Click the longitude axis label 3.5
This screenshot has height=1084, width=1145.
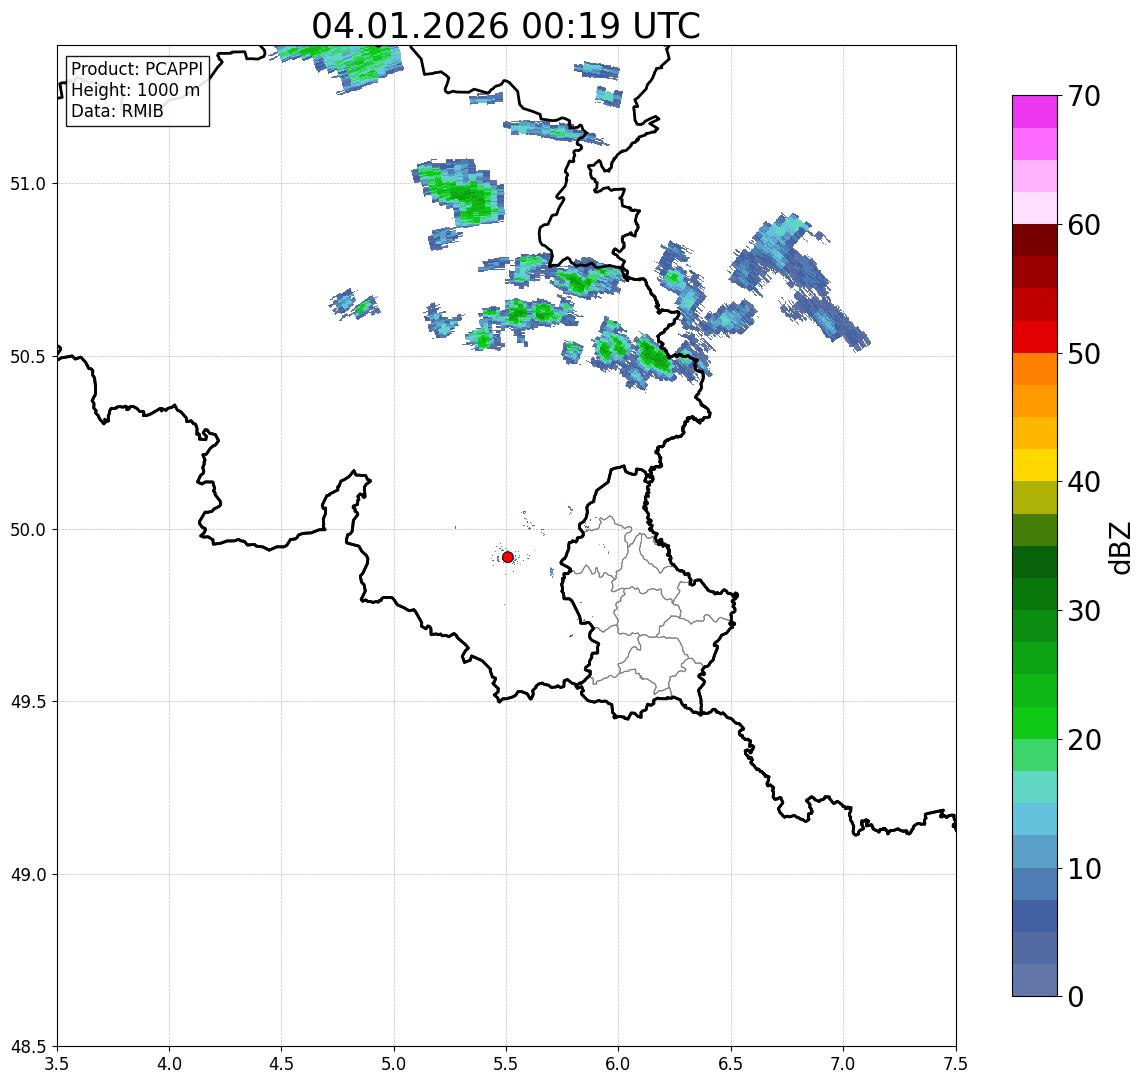click(57, 1064)
